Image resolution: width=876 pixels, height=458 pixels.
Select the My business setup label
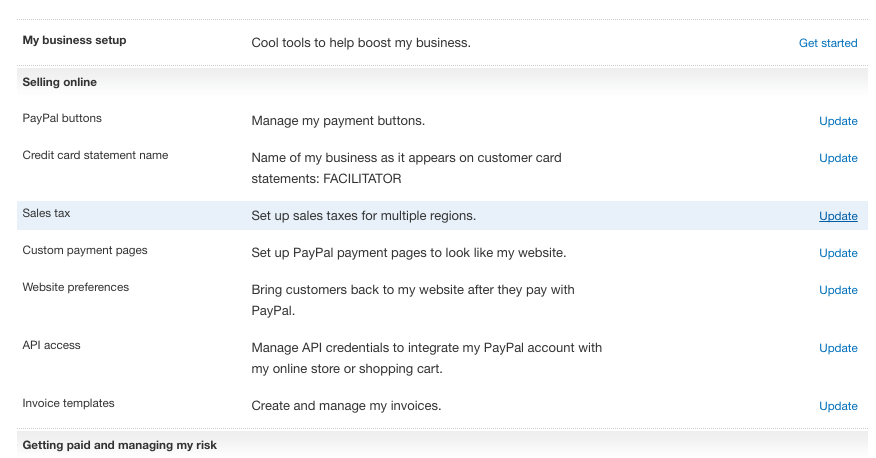coord(74,40)
